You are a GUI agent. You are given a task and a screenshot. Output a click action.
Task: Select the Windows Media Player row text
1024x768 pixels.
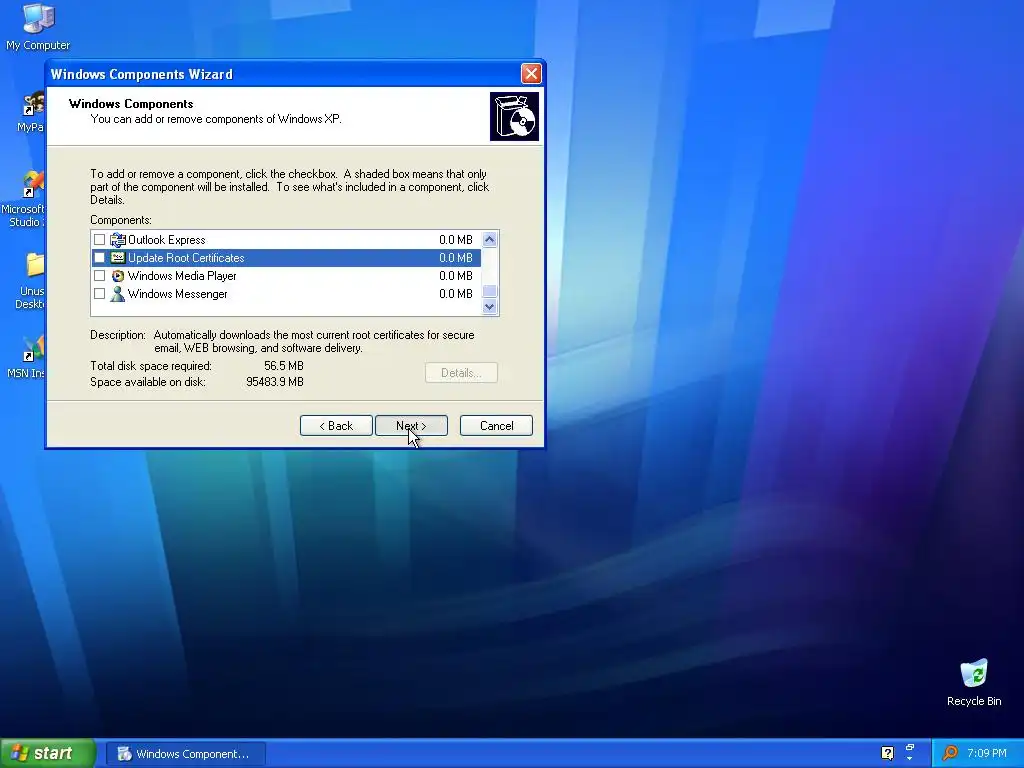coord(182,276)
